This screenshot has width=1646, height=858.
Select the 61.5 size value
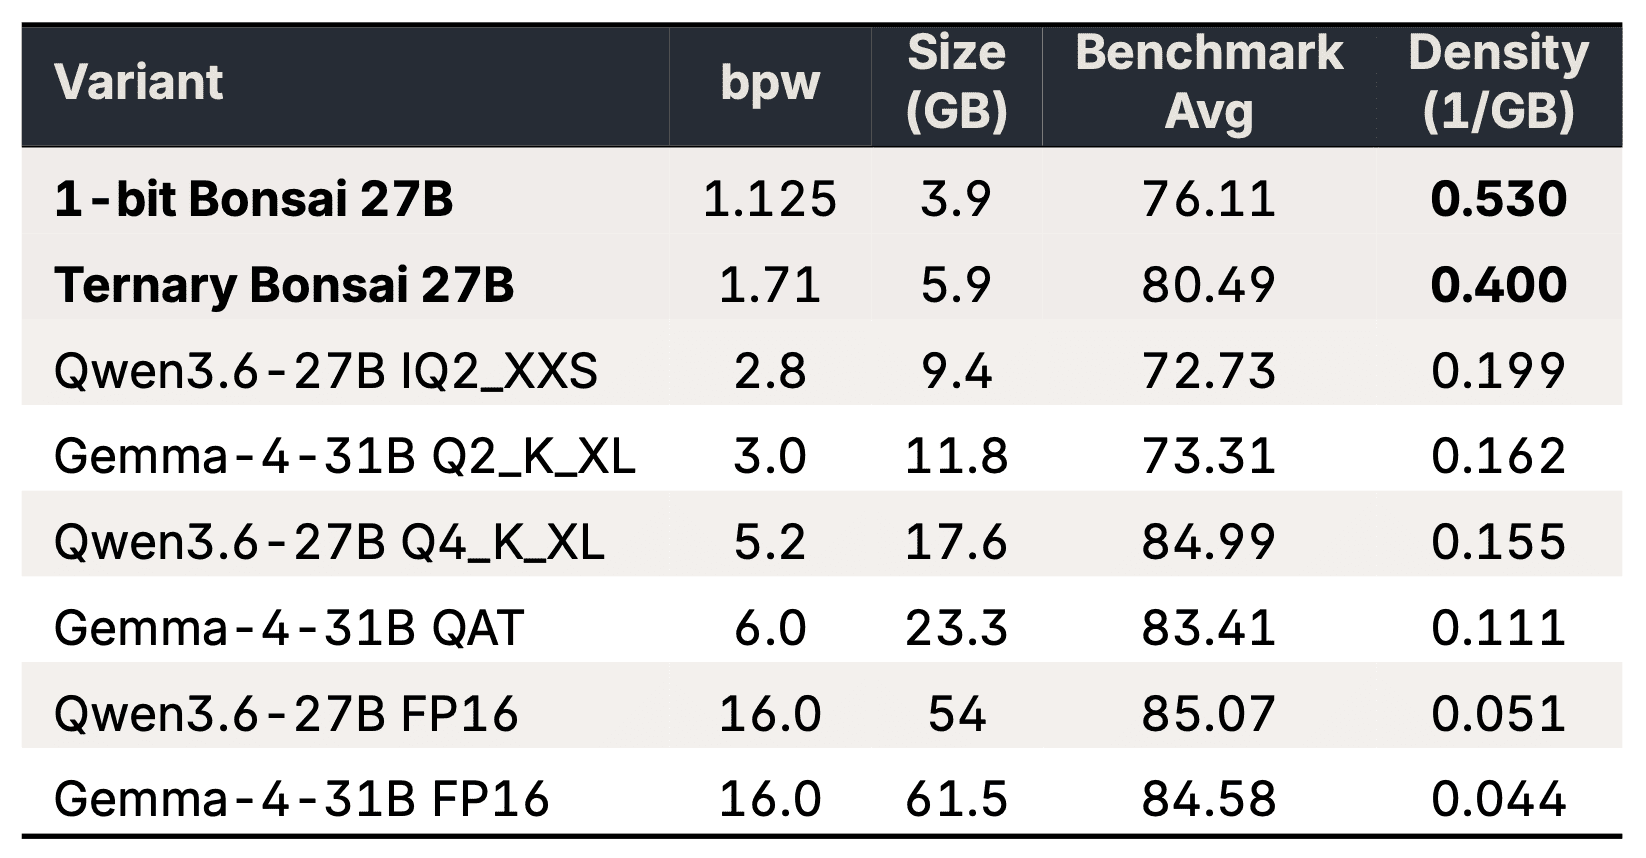point(956,800)
